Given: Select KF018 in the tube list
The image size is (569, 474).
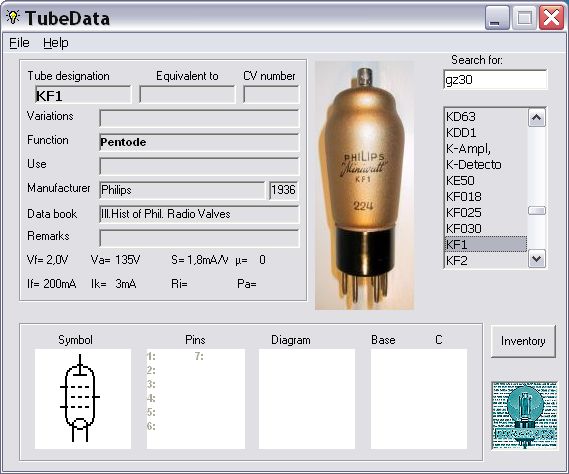Looking at the screenshot, I should [x=486, y=196].
